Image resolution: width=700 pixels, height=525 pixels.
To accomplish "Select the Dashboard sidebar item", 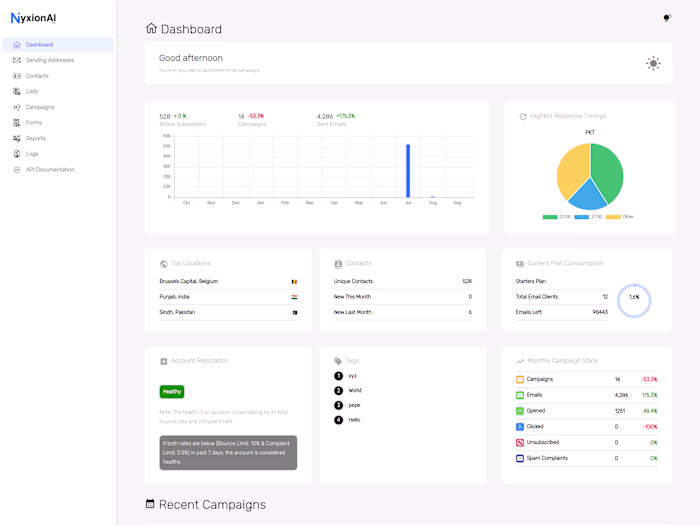I will click(x=58, y=45).
